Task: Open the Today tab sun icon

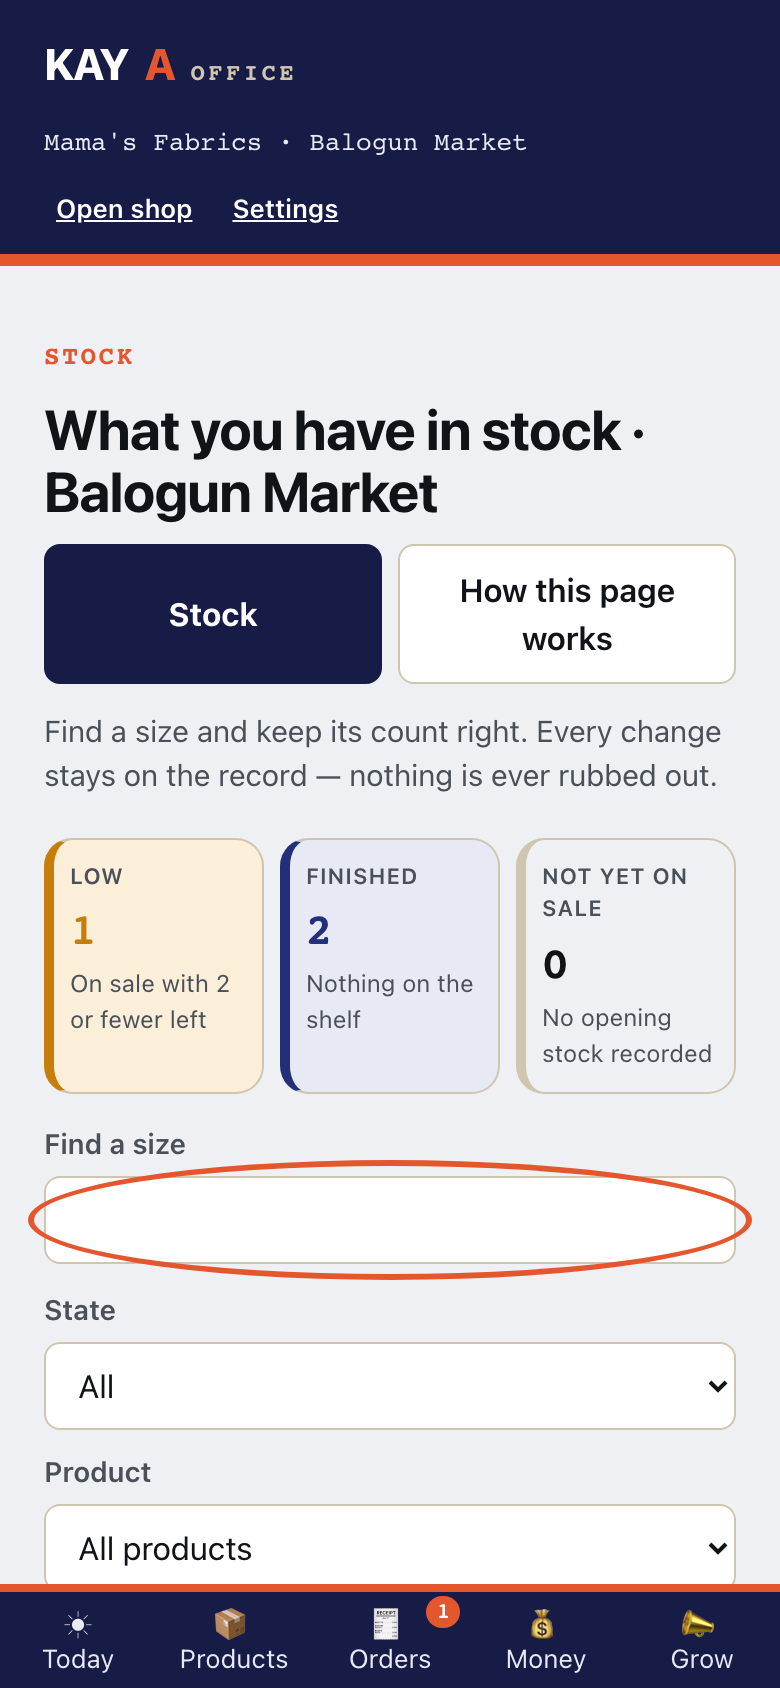Action: tap(78, 1624)
